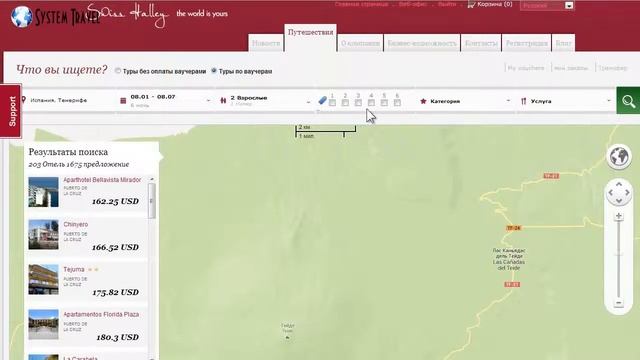640x360 pixels.
Task: Click the Мои заказы link
Action: [x=571, y=68]
